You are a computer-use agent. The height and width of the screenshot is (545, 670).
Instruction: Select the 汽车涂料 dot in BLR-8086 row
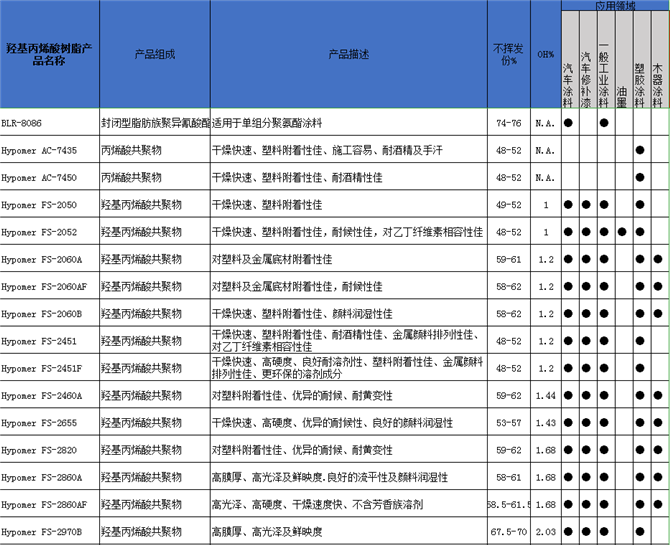568,123
